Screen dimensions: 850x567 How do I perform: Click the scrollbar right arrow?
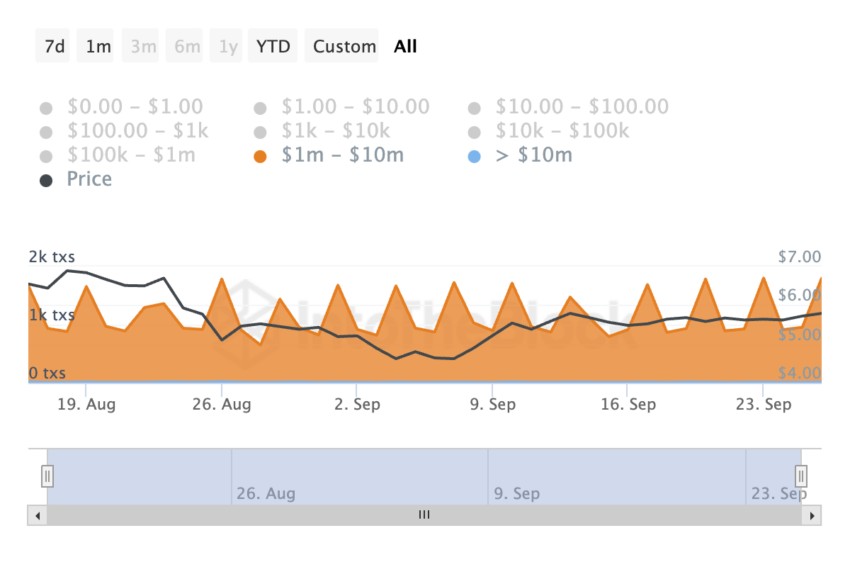812,516
